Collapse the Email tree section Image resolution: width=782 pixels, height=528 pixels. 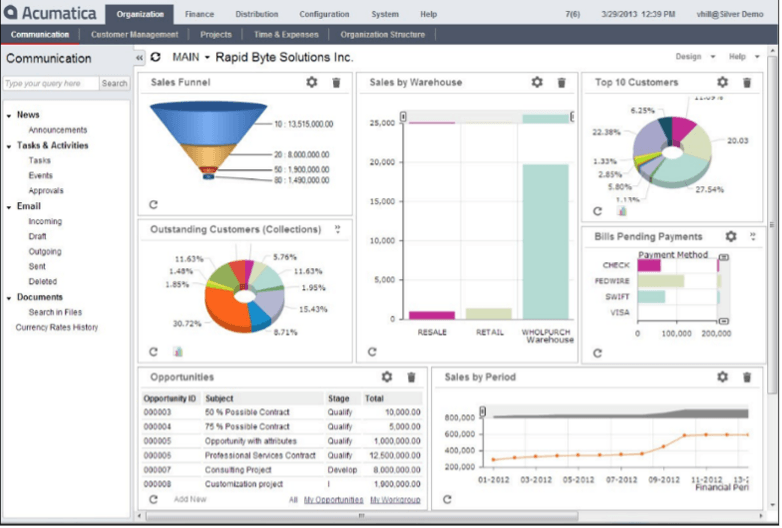pos(9,207)
